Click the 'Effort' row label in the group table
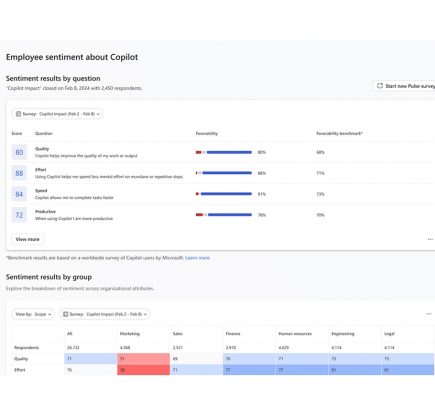 click(x=20, y=370)
